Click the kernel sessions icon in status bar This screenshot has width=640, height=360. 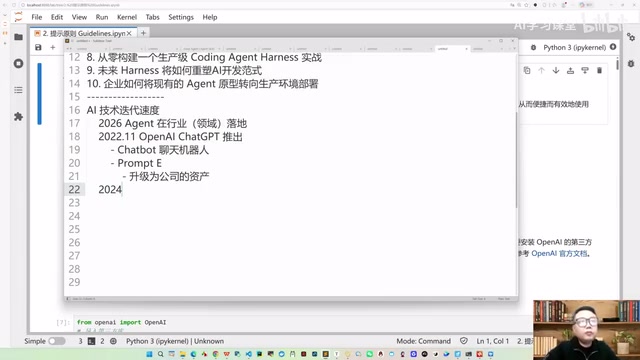pyautogui.click(x=113, y=341)
